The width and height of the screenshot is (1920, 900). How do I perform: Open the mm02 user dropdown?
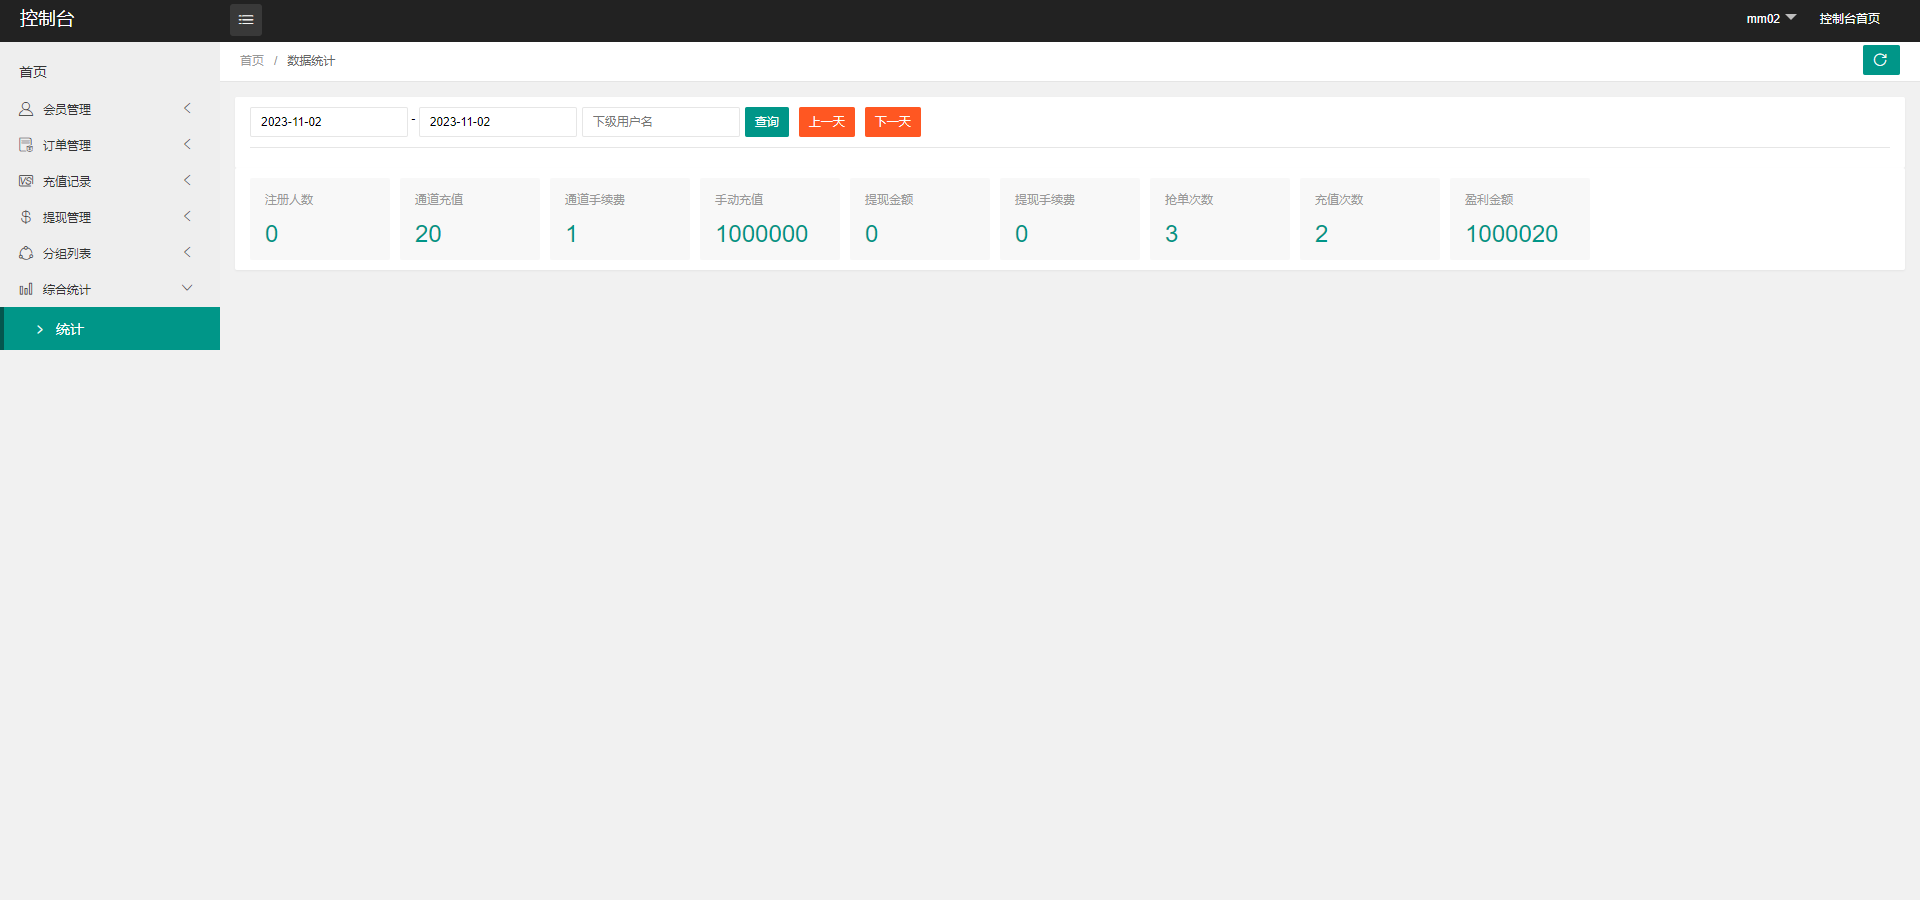[1771, 18]
